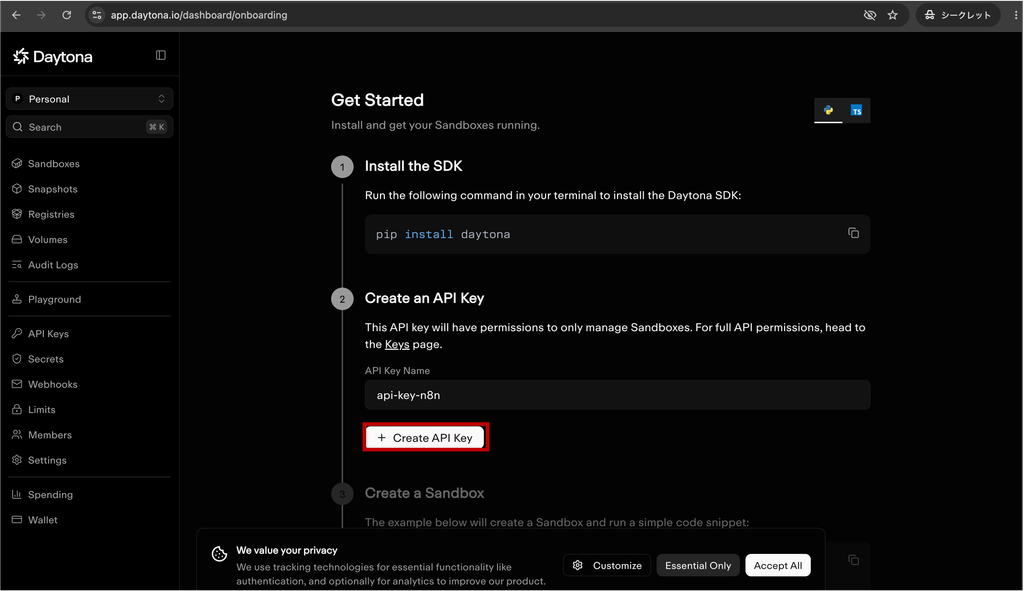Viewport: 1024px width, 591px height.
Task: Follow the Keys page link
Action: point(397,344)
